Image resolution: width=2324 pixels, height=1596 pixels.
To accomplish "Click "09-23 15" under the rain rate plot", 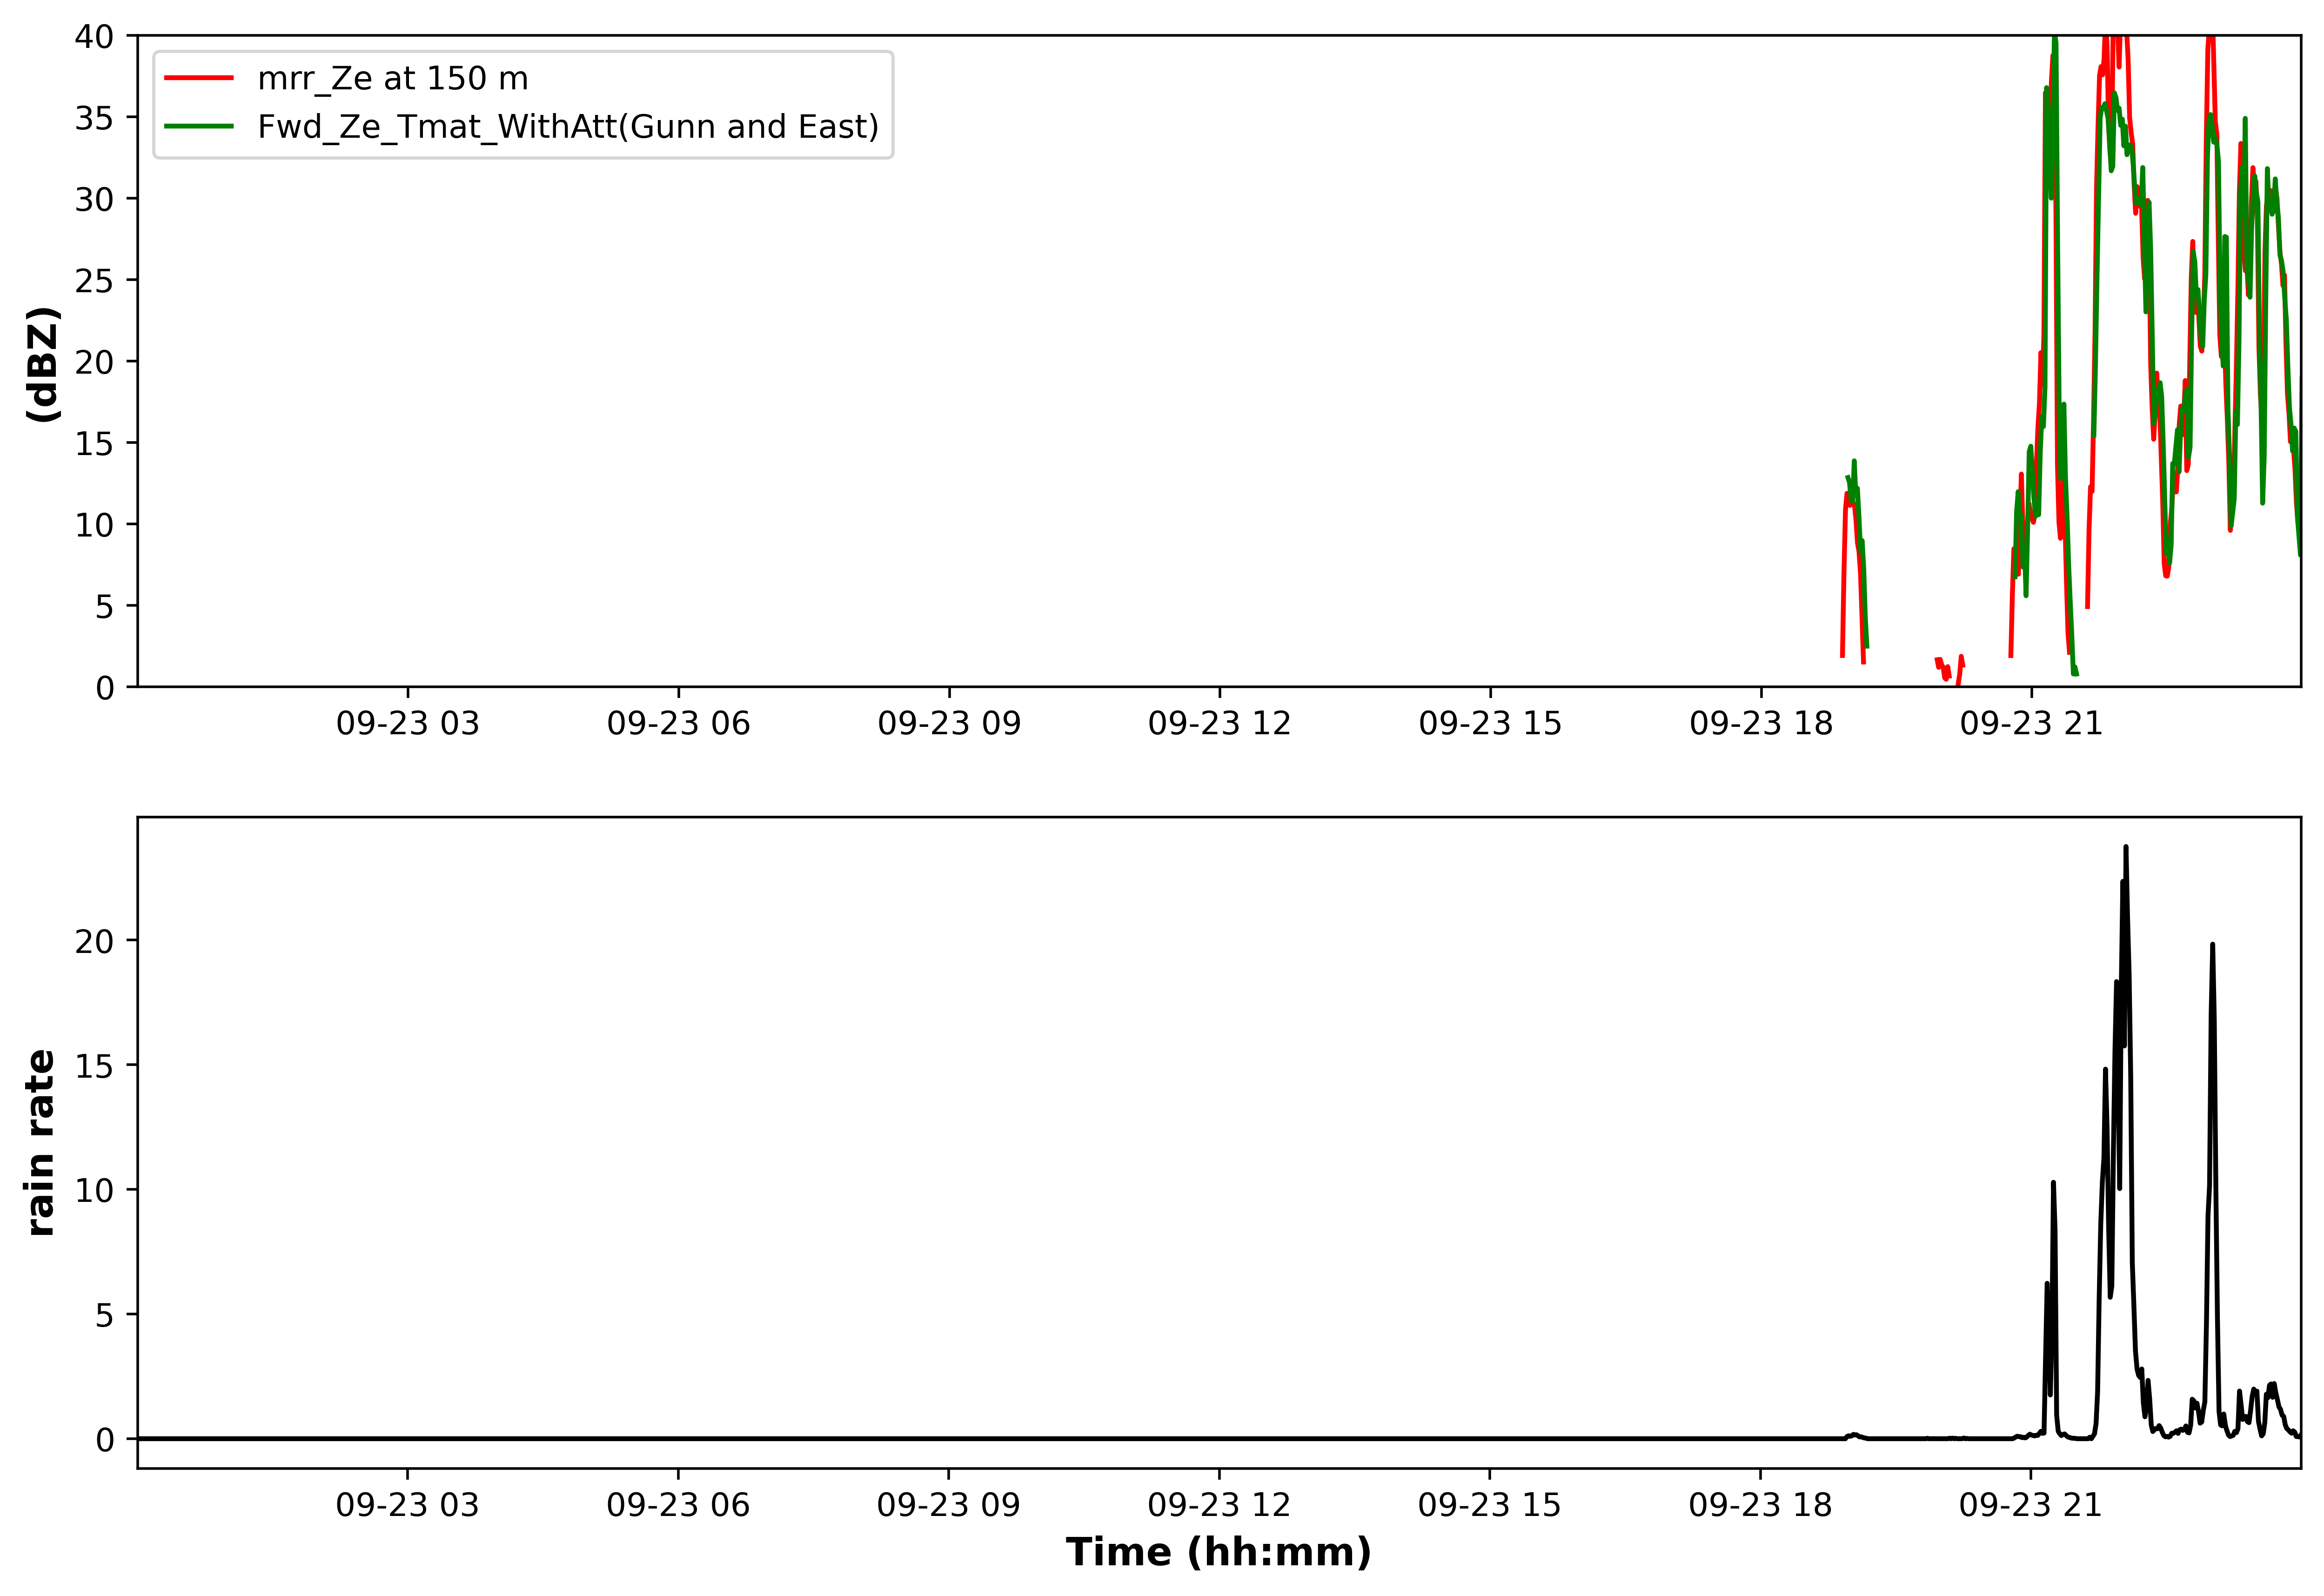I will 1490,1505.
